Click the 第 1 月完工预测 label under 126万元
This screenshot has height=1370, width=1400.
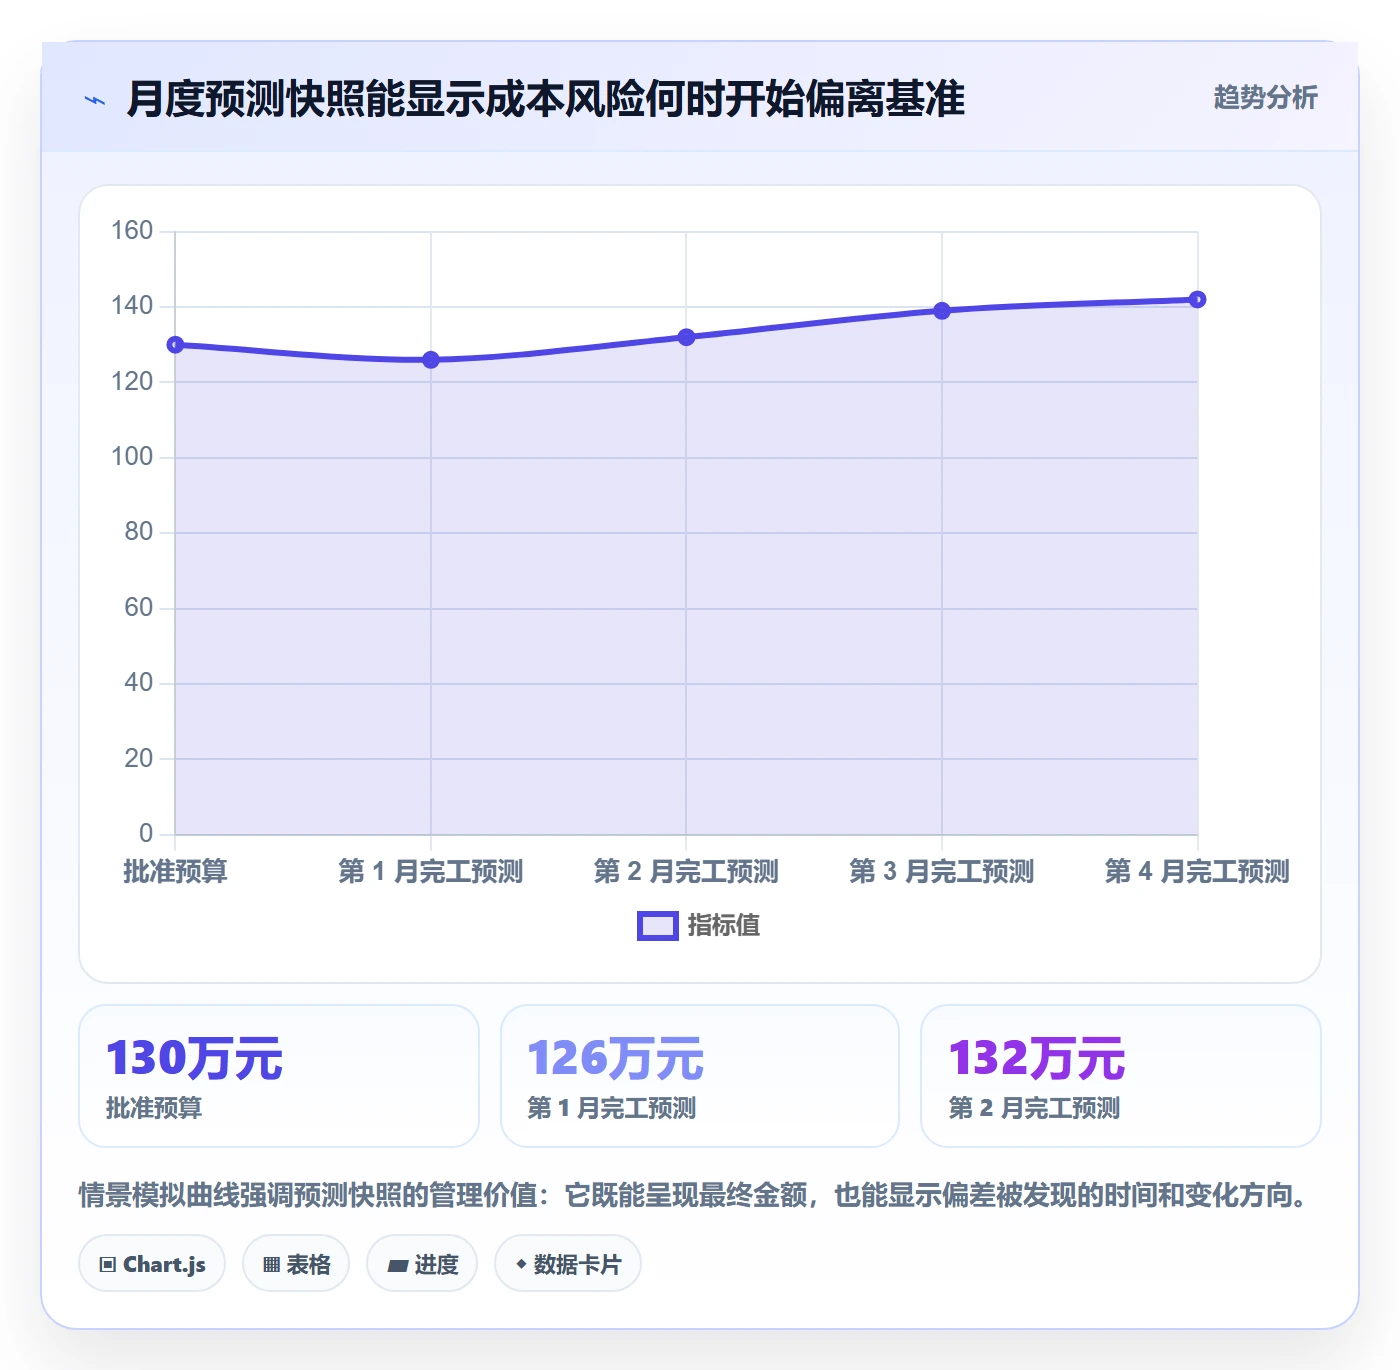612,1108
